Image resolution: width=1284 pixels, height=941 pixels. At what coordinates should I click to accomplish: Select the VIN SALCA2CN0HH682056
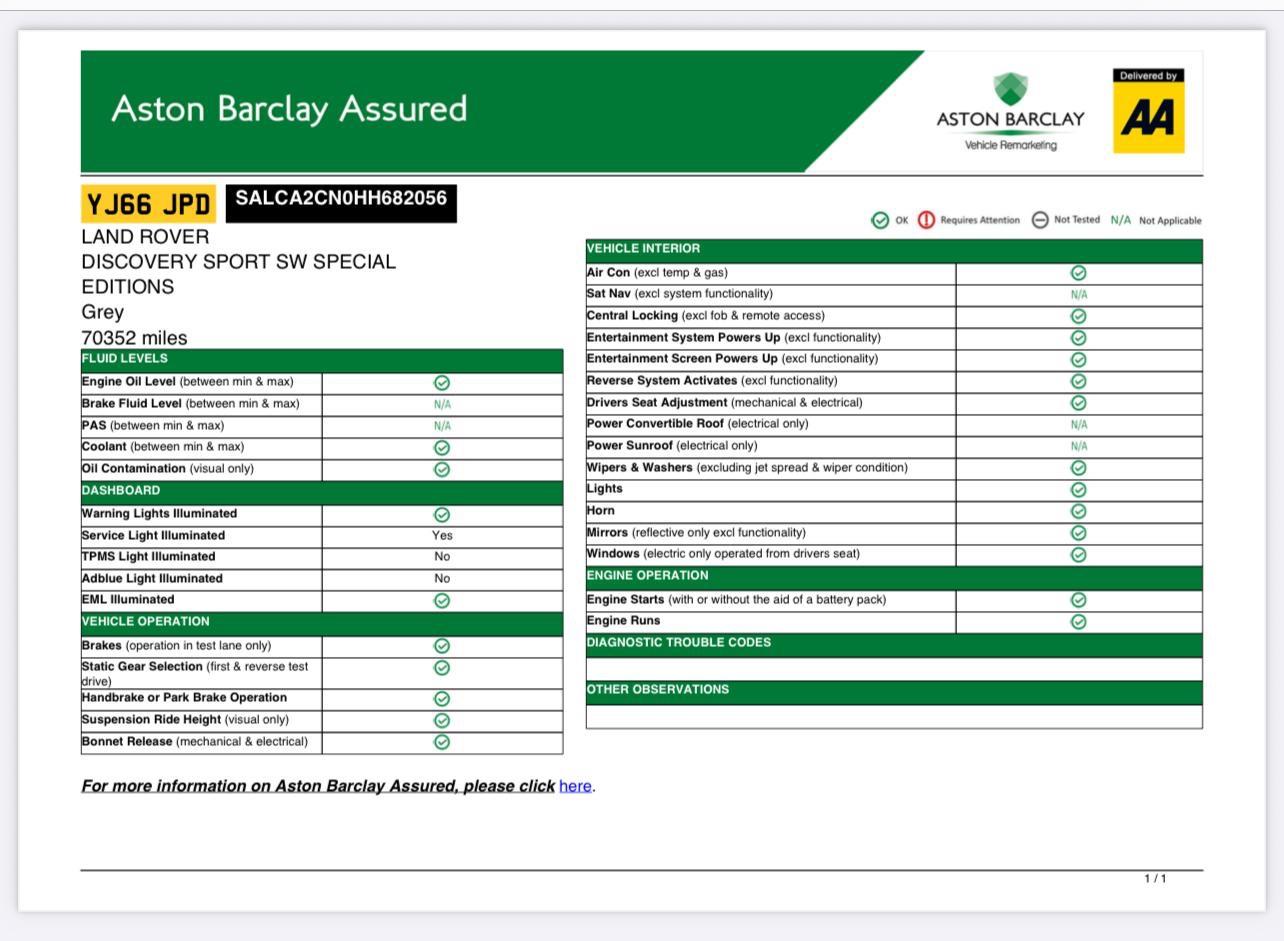click(341, 199)
